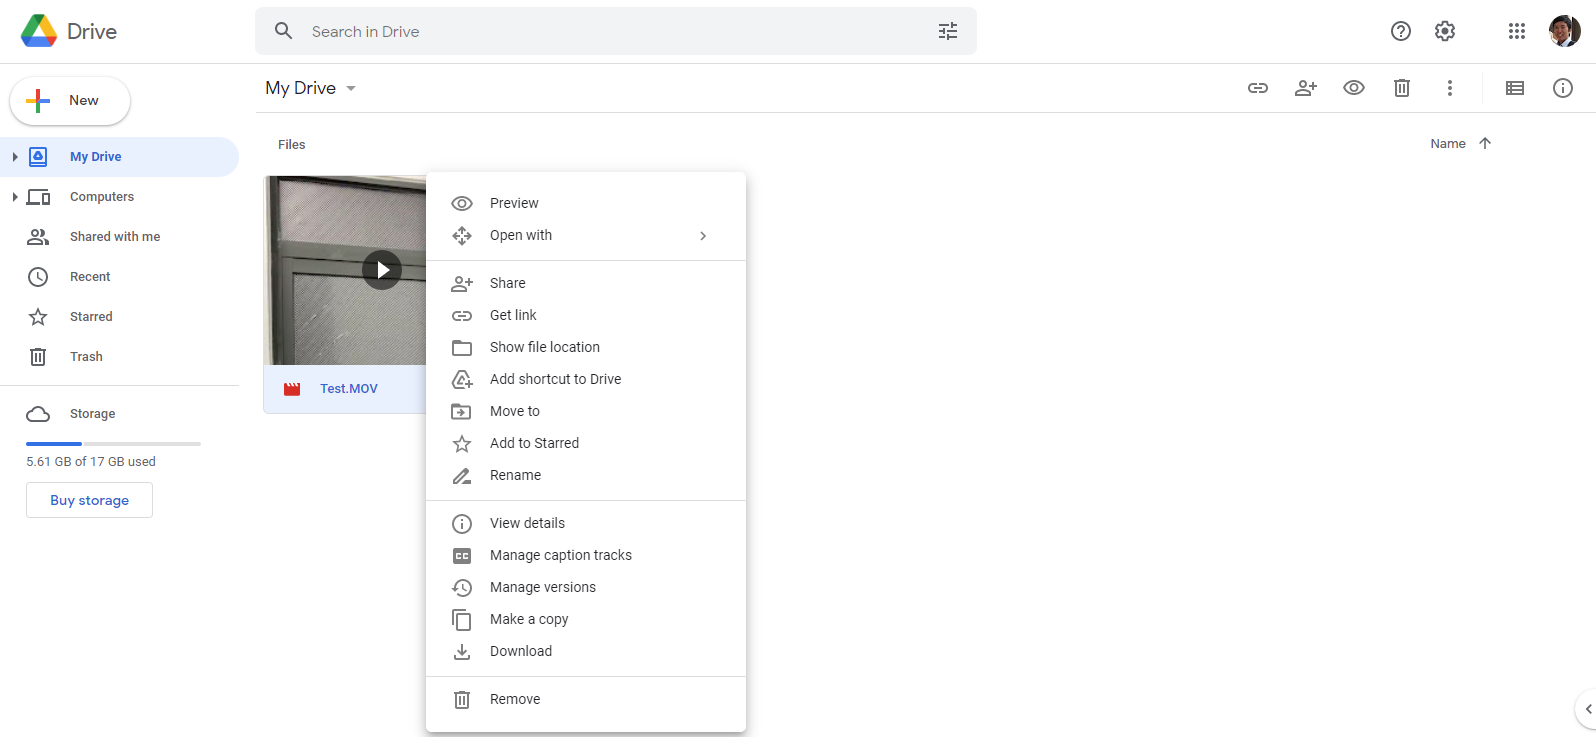
Task: Click the toolbar Share person icon
Action: 1306,88
